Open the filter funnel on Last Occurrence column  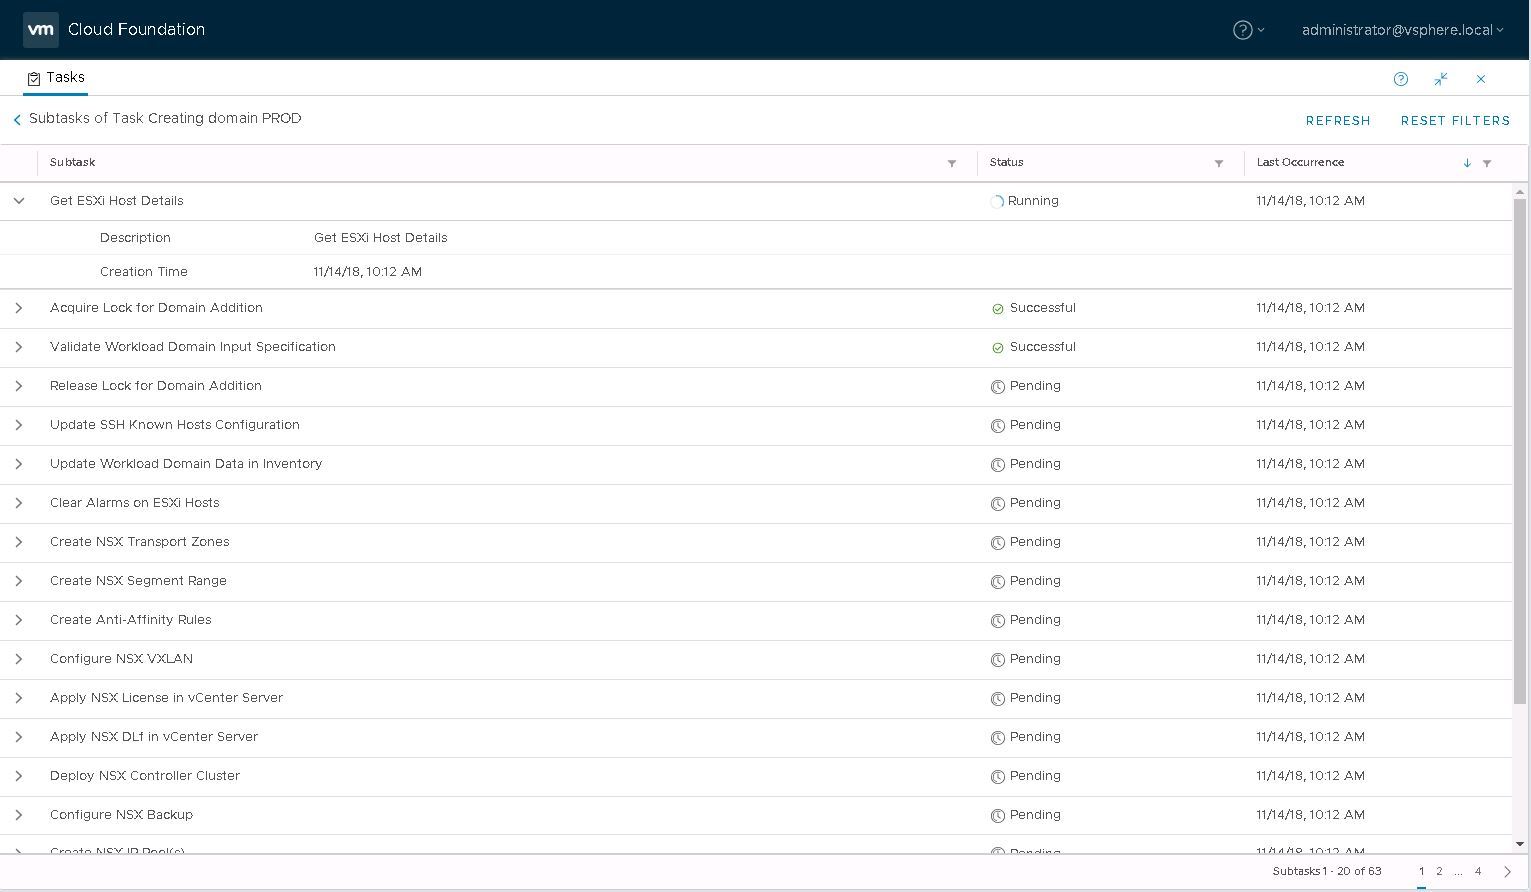(1489, 162)
